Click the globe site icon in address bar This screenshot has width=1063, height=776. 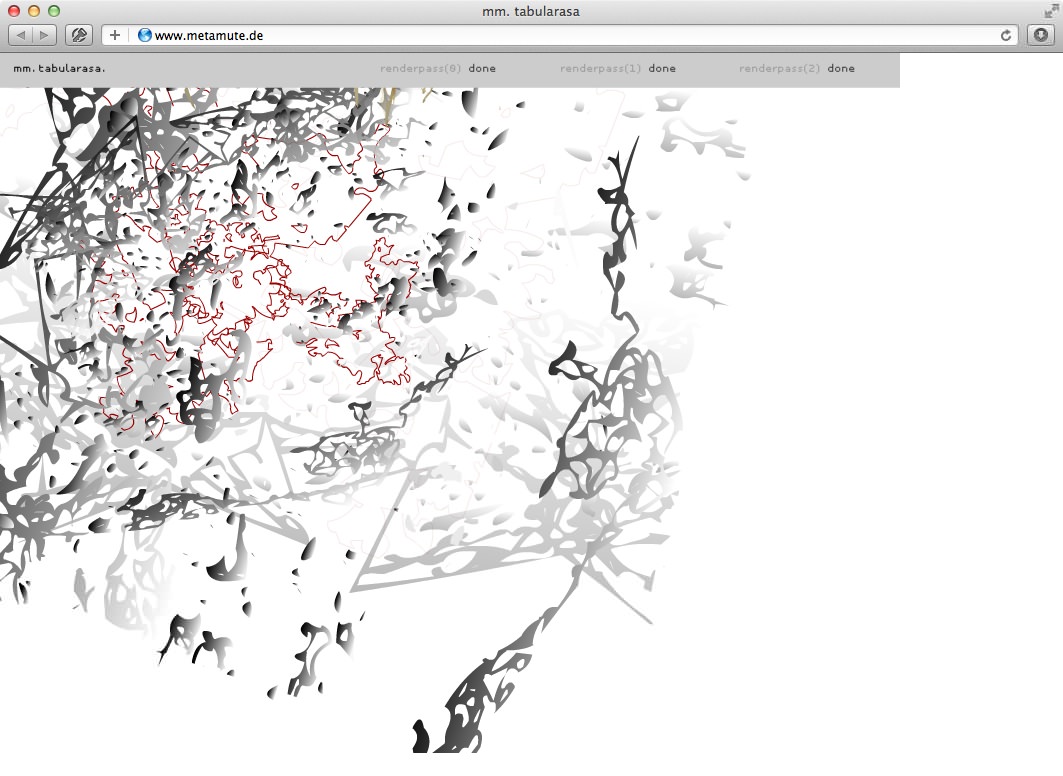(145, 35)
